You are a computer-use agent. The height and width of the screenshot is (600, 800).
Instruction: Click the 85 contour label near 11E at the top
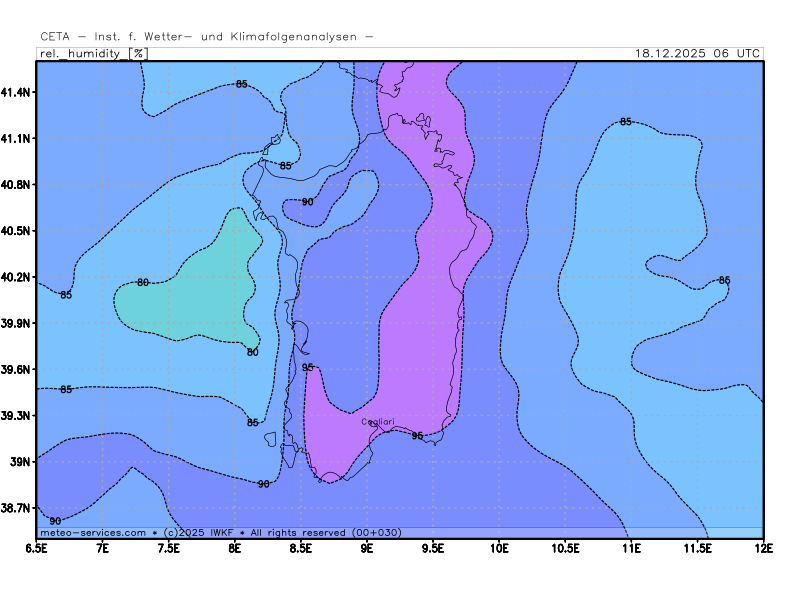click(625, 121)
